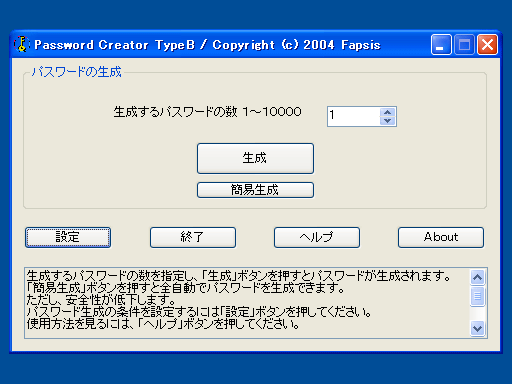
Task: Click the description box scroll up arrow
Action: click(x=478, y=277)
